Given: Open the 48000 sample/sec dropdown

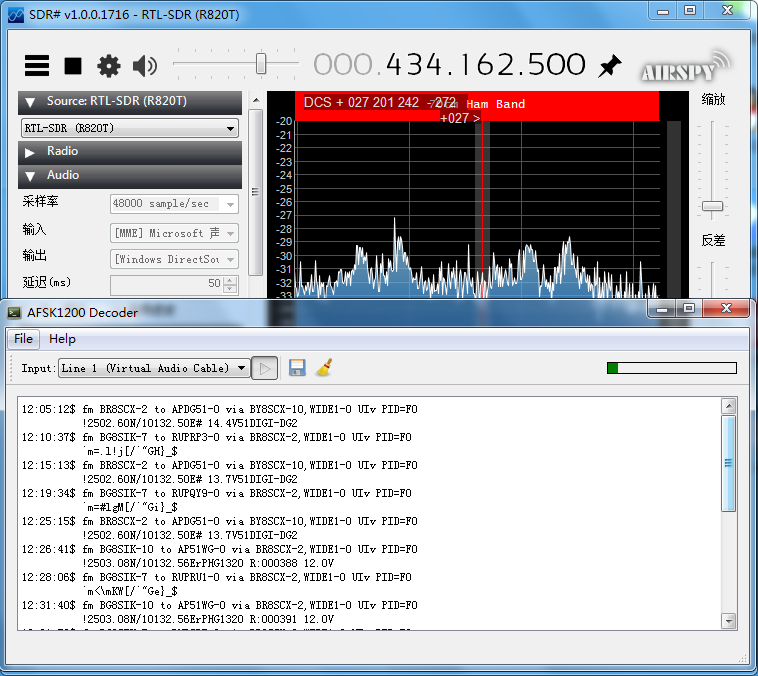Looking at the screenshot, I should pos(174,204).
